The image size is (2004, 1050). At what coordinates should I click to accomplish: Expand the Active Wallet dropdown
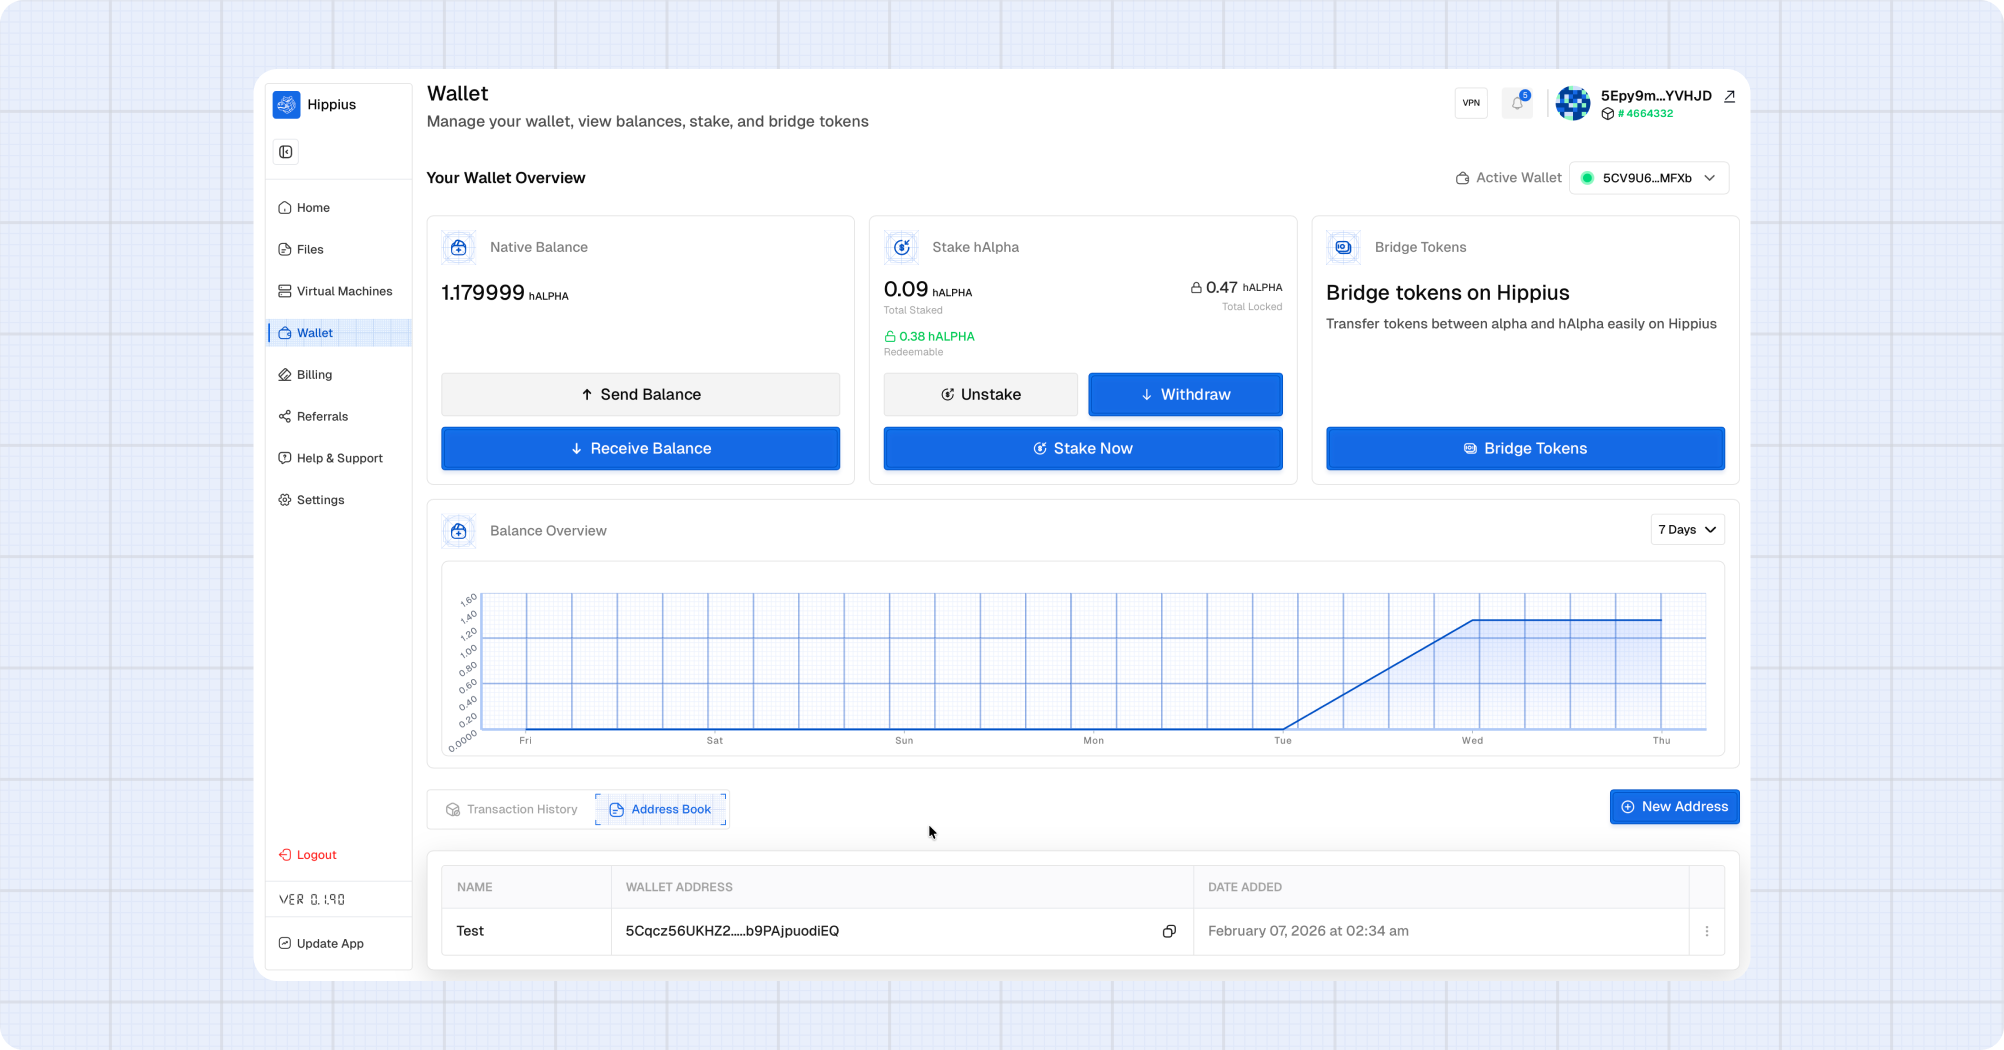coord(1648,178)
